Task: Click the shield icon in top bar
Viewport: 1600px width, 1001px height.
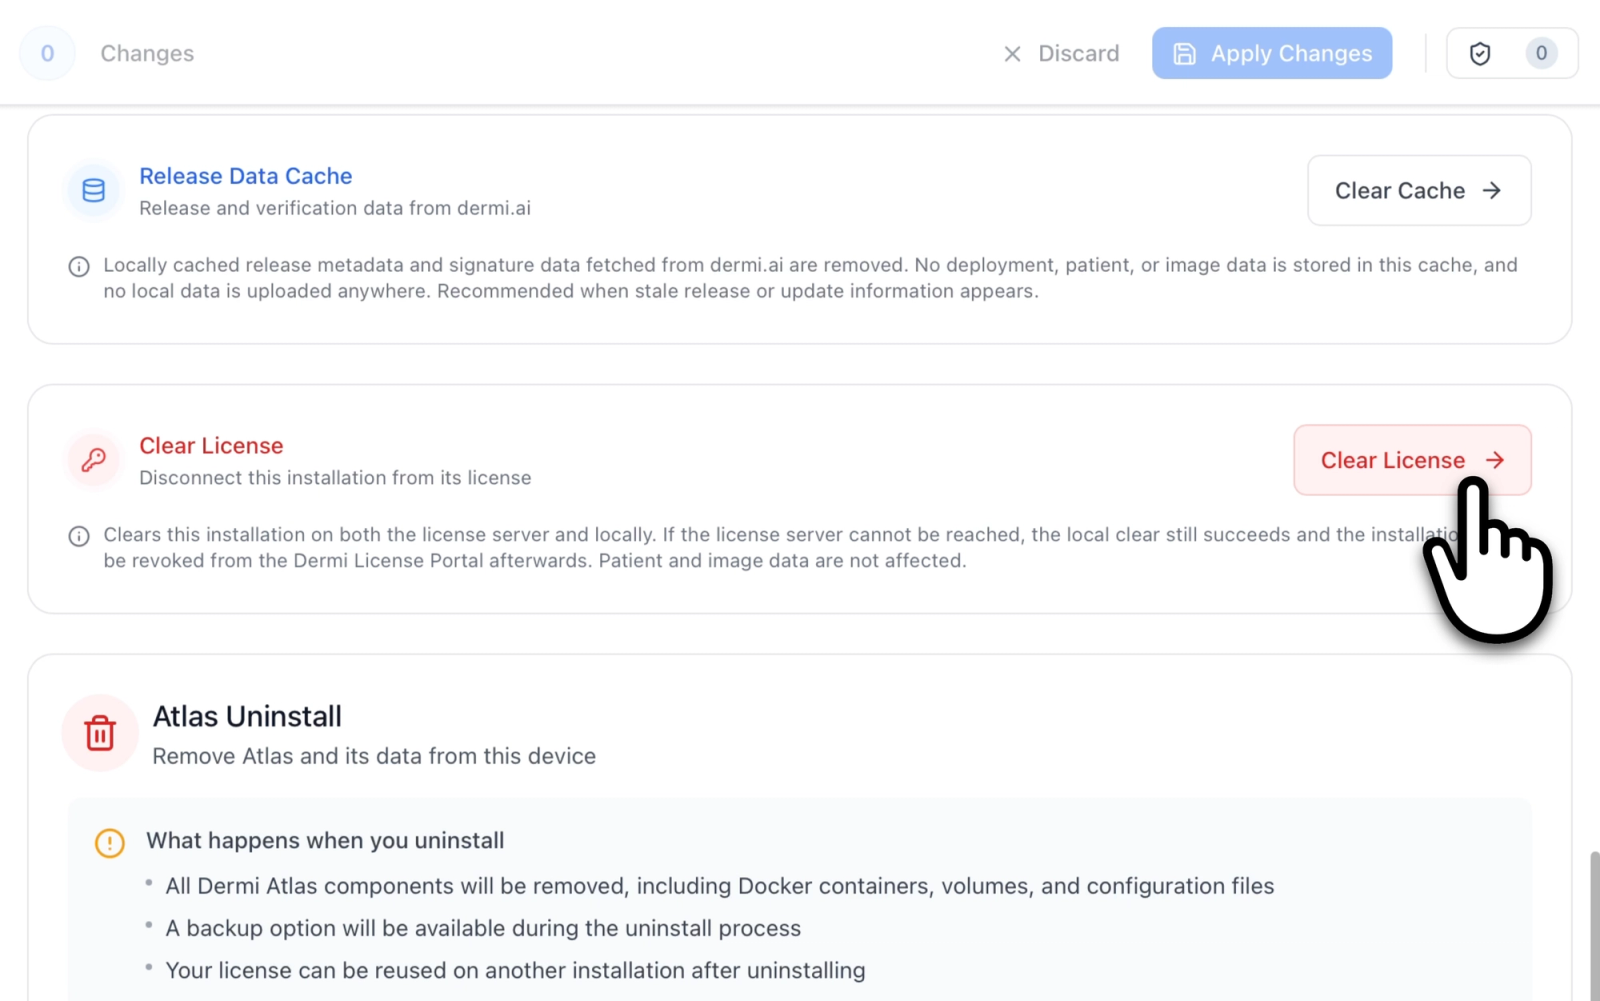Action: [x=1480, y=54]
